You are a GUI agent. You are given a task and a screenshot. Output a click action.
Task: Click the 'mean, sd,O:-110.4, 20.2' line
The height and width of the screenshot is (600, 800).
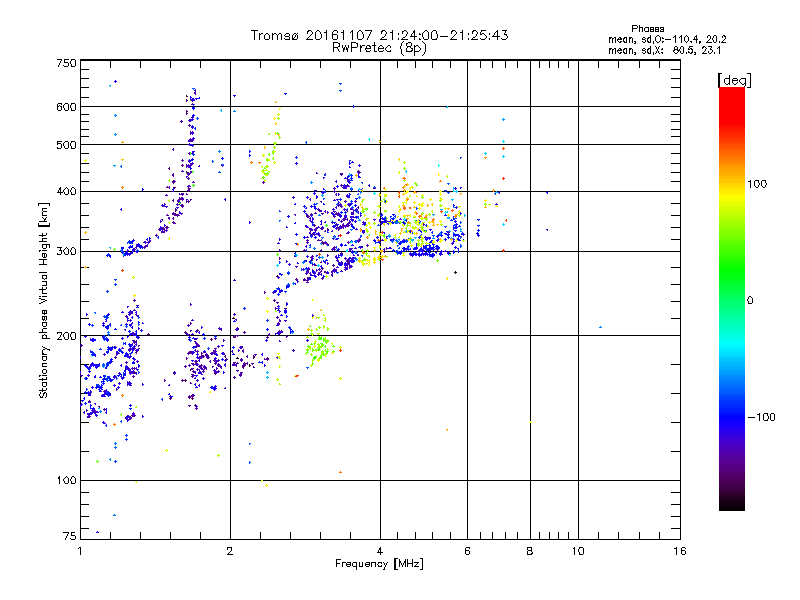tap(667, 39)
